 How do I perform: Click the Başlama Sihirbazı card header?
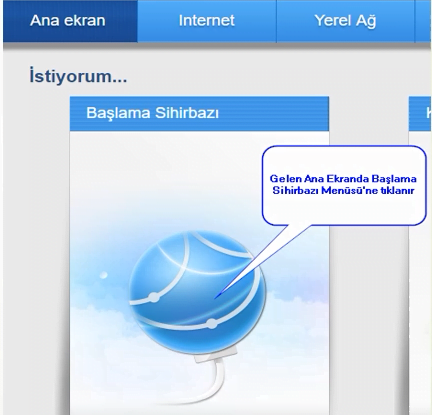(x=199, y=113)
